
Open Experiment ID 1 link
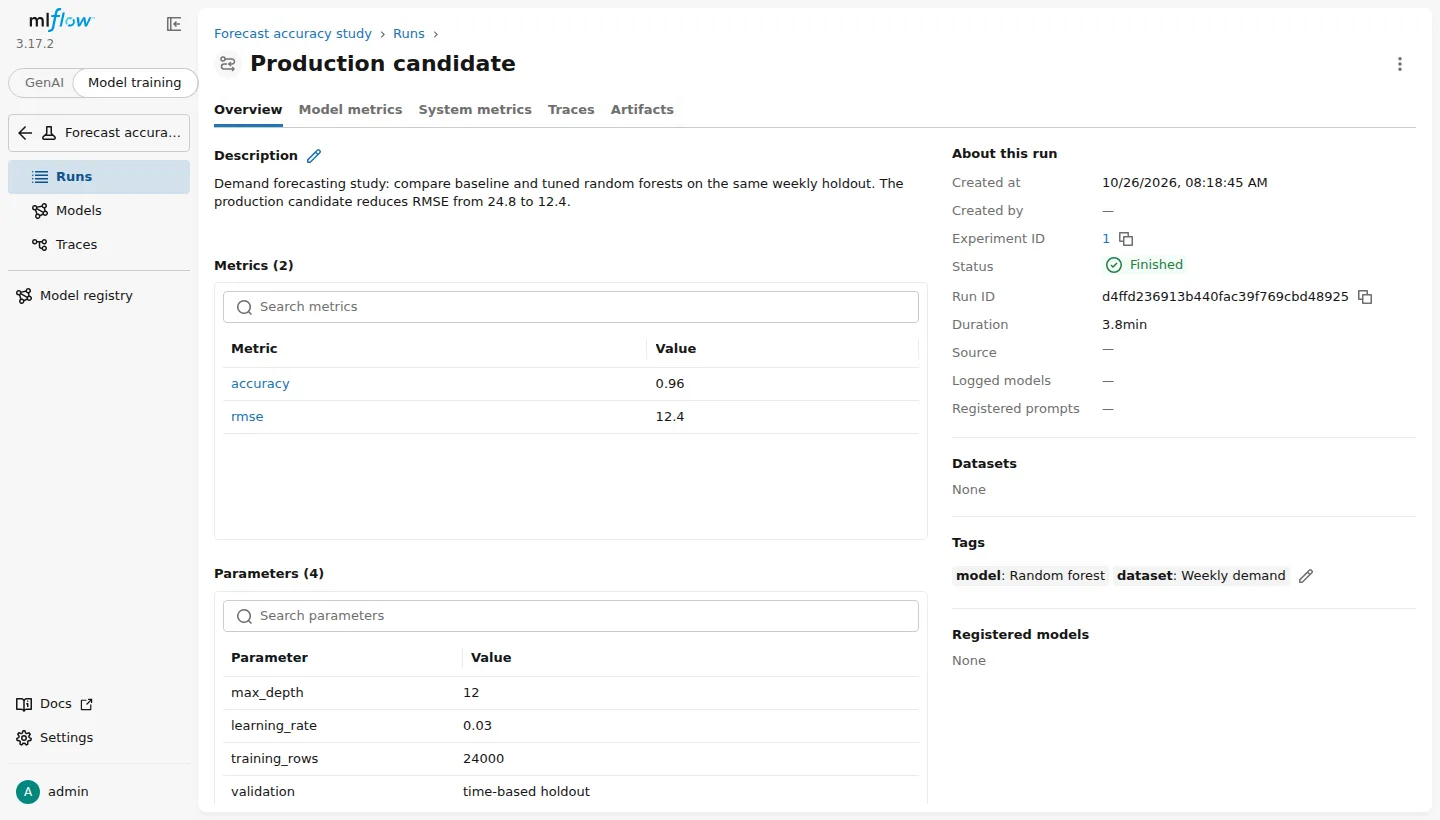pyautogui.click(x=1106, y=239)
